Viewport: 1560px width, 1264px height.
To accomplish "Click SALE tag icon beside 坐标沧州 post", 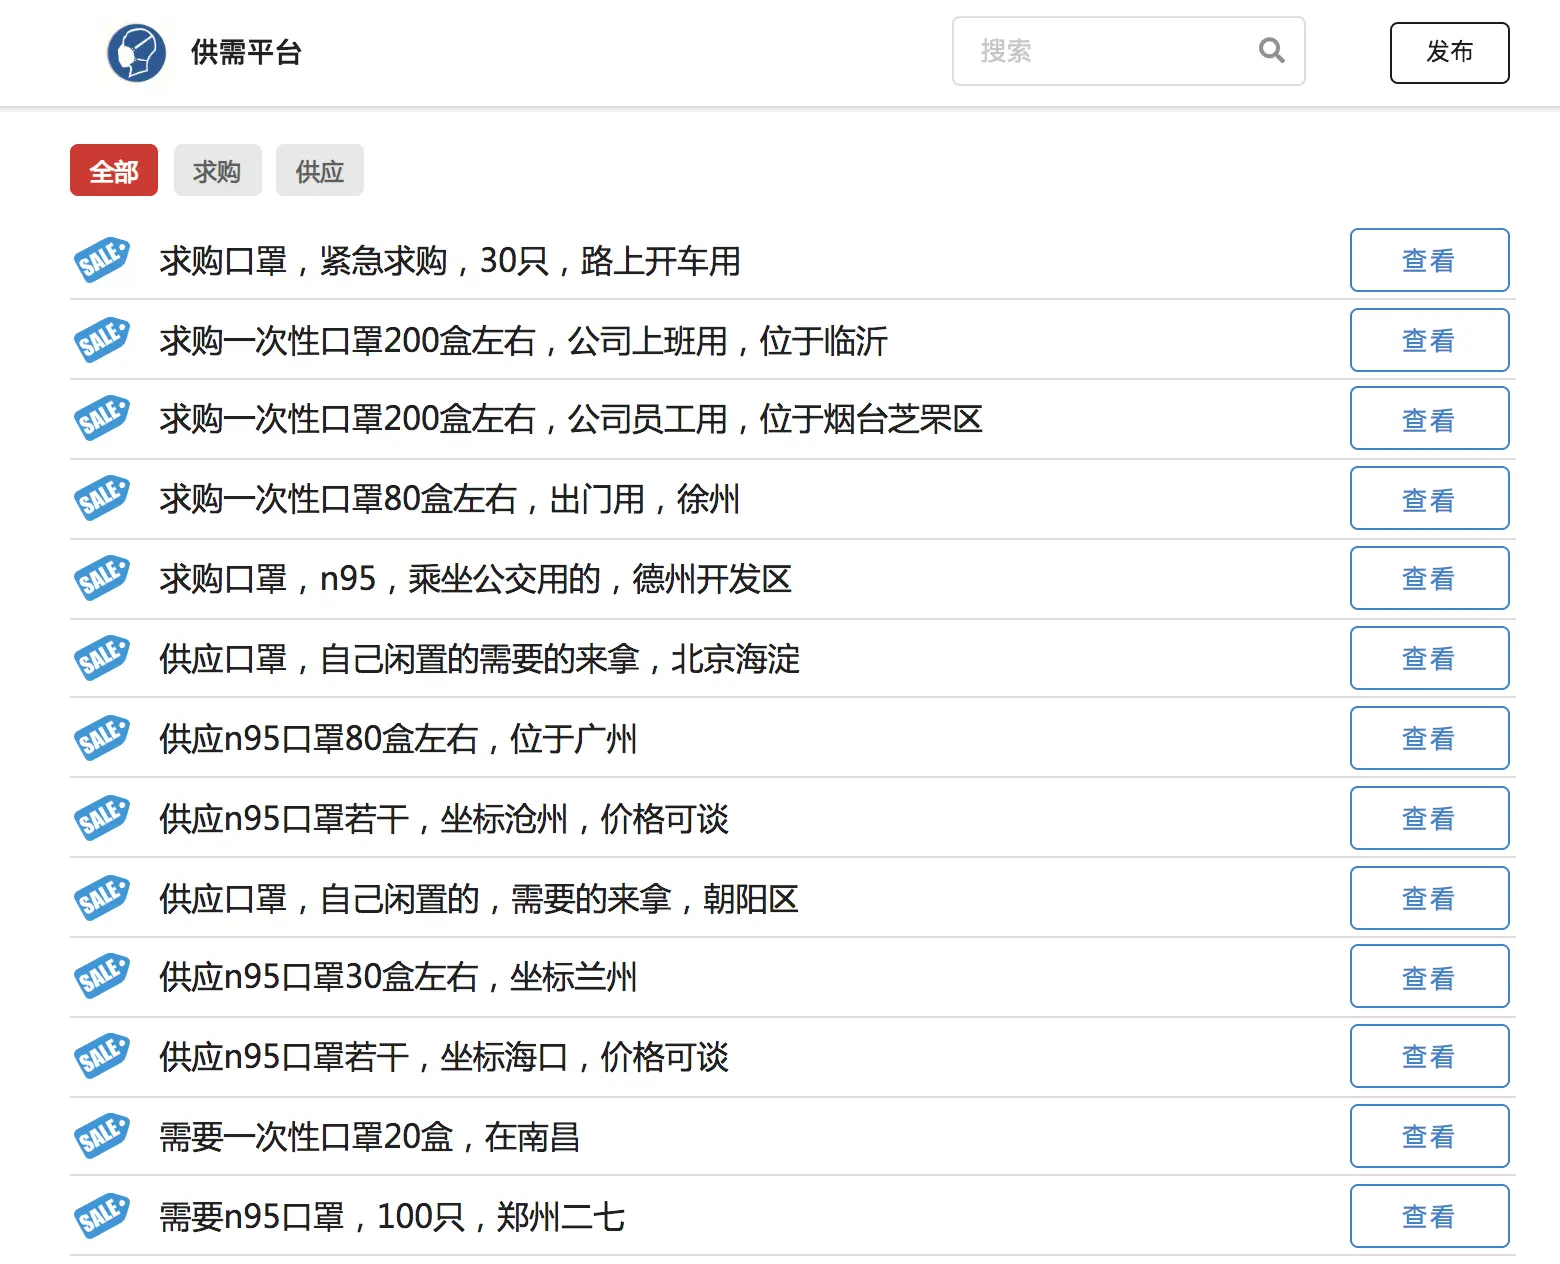I will click(102, 818).
